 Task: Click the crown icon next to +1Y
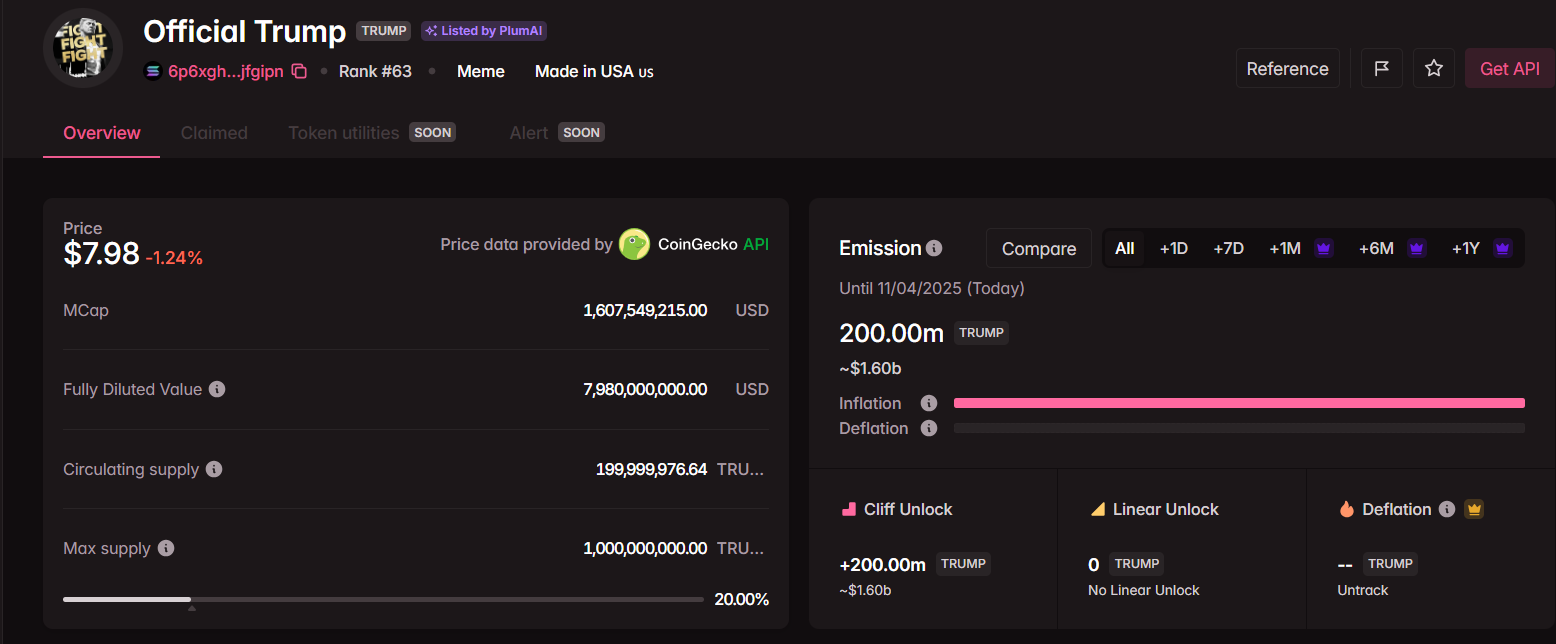1502,248
